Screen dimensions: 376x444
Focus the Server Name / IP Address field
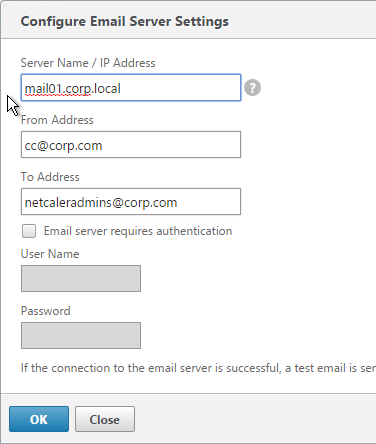point(131,88)
